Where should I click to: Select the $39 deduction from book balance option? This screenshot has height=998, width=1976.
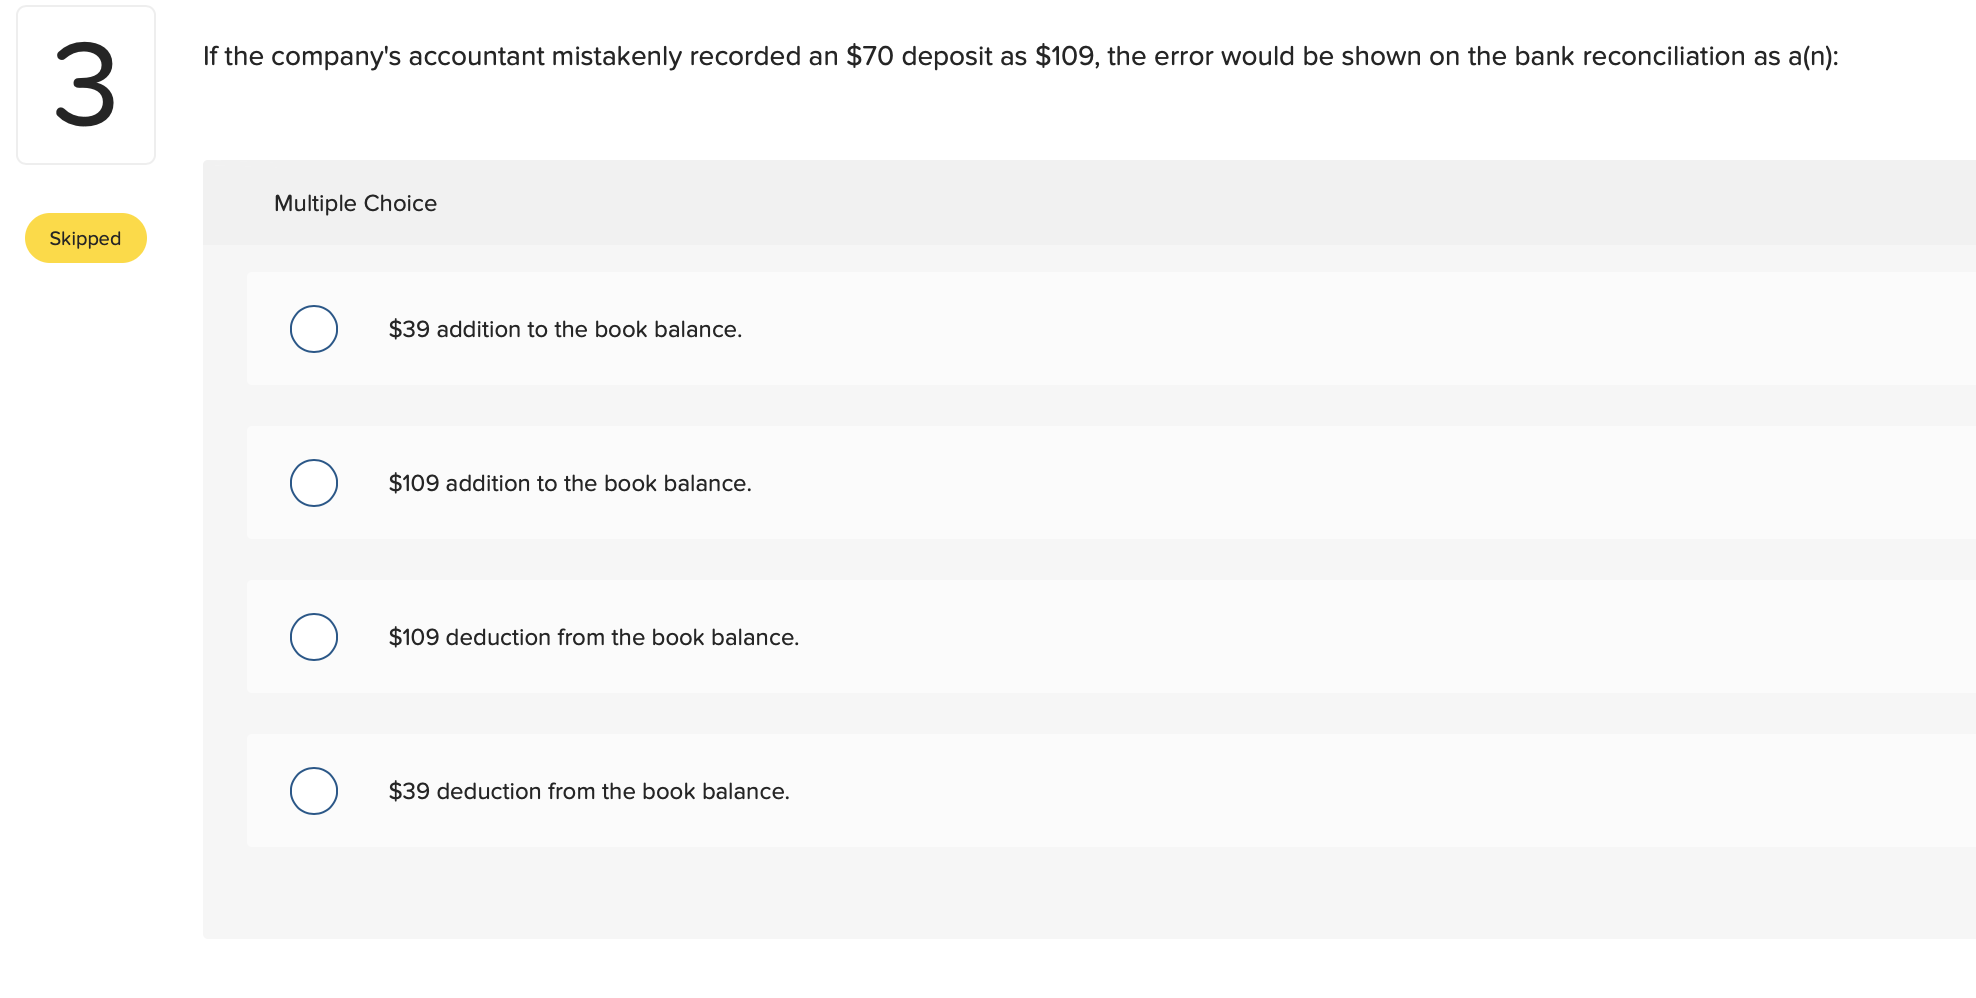coord(314,790)
